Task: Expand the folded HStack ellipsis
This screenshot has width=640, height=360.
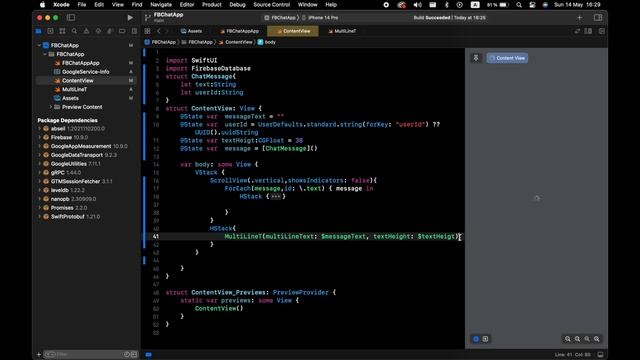Action: [276, 196]
